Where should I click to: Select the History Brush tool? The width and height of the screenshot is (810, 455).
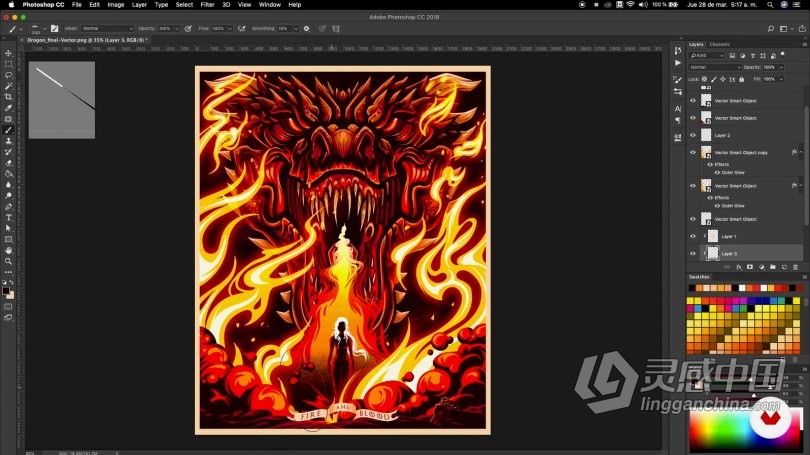[8, 152]
